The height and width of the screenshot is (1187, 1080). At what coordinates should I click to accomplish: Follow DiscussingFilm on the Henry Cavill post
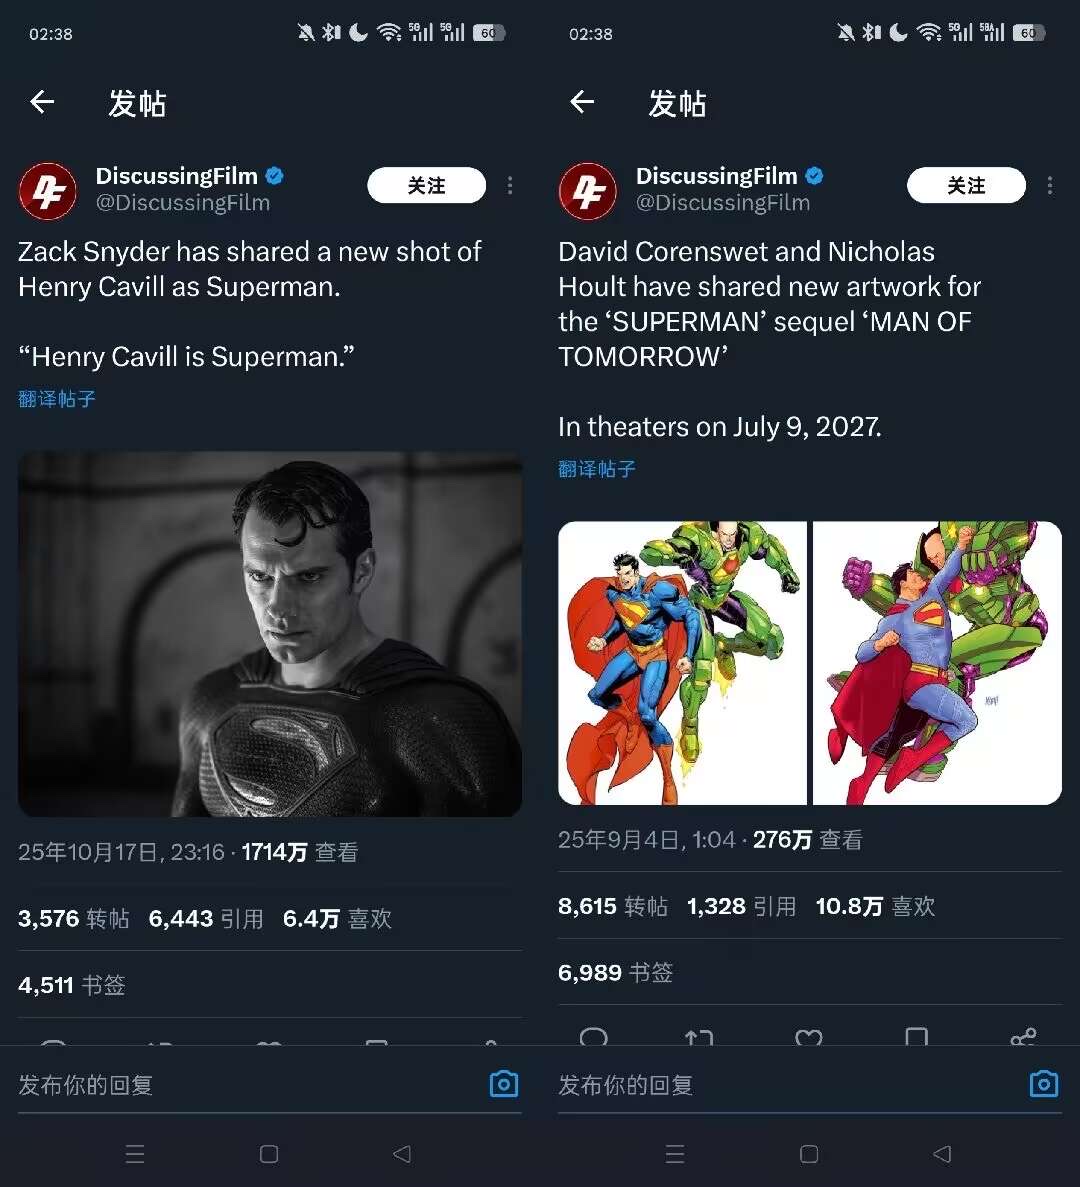point(426,186)
